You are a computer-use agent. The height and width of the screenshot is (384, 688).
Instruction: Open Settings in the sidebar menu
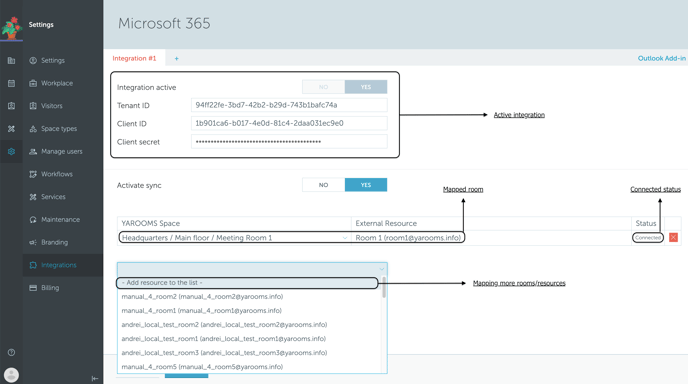[x=53, y=61]
